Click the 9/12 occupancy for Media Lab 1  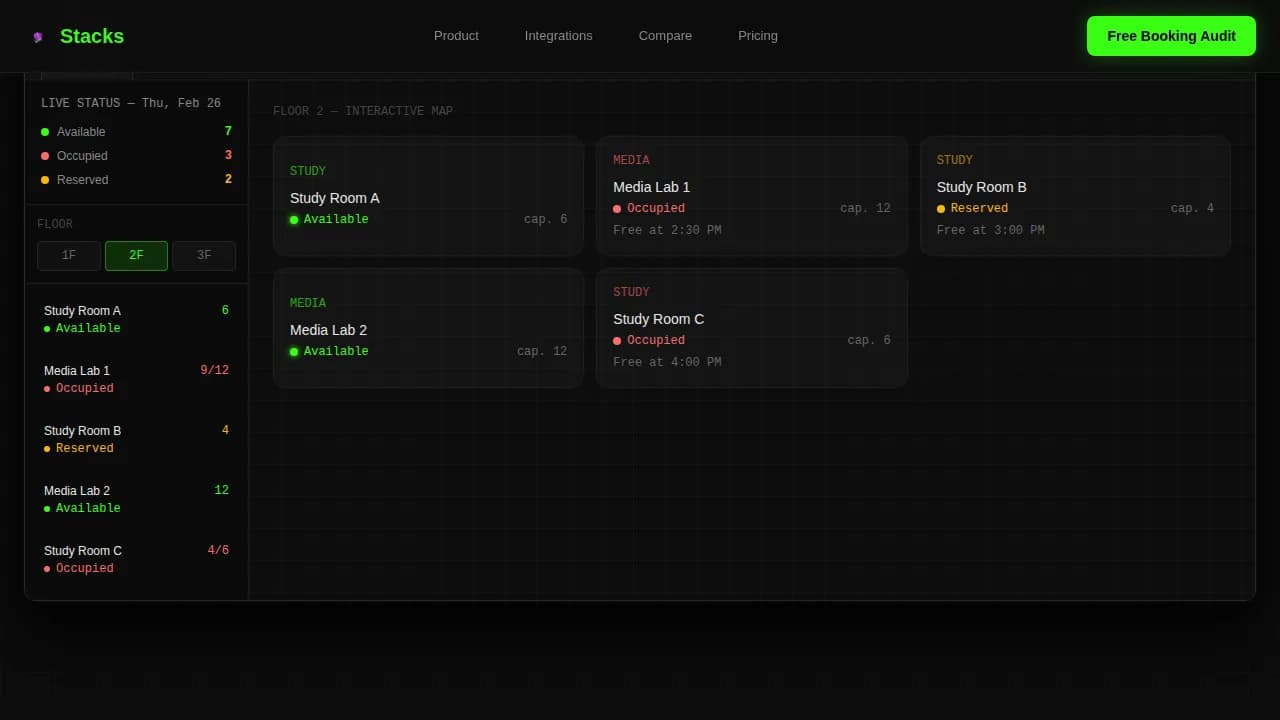pos(214,371)
